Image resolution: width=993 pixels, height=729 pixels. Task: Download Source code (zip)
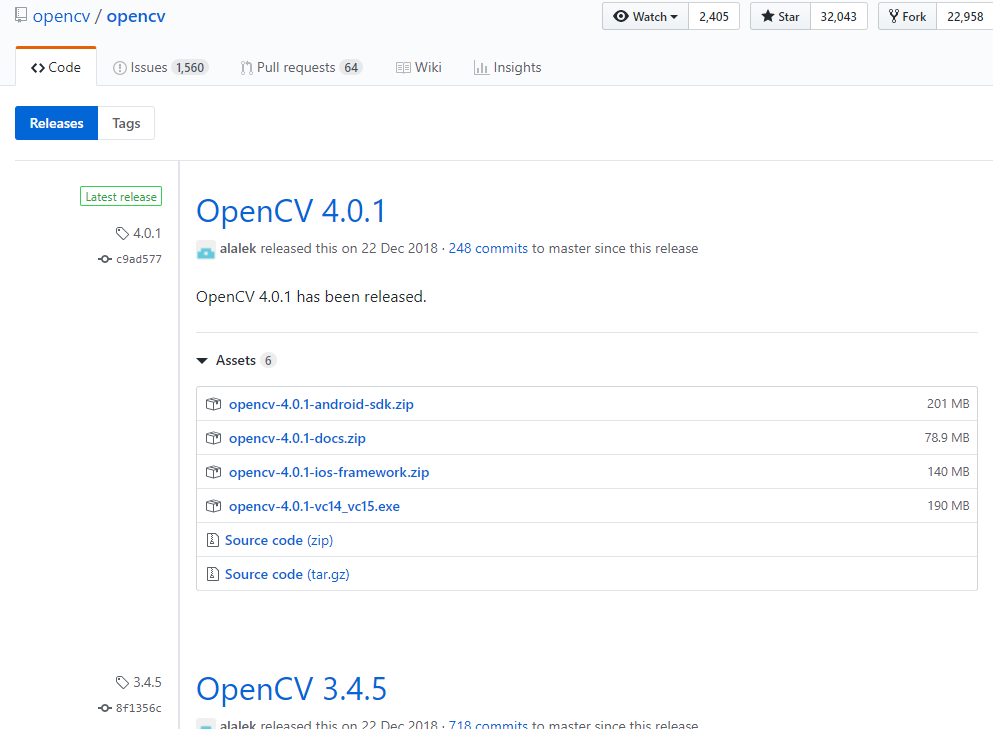coord(279,540)
